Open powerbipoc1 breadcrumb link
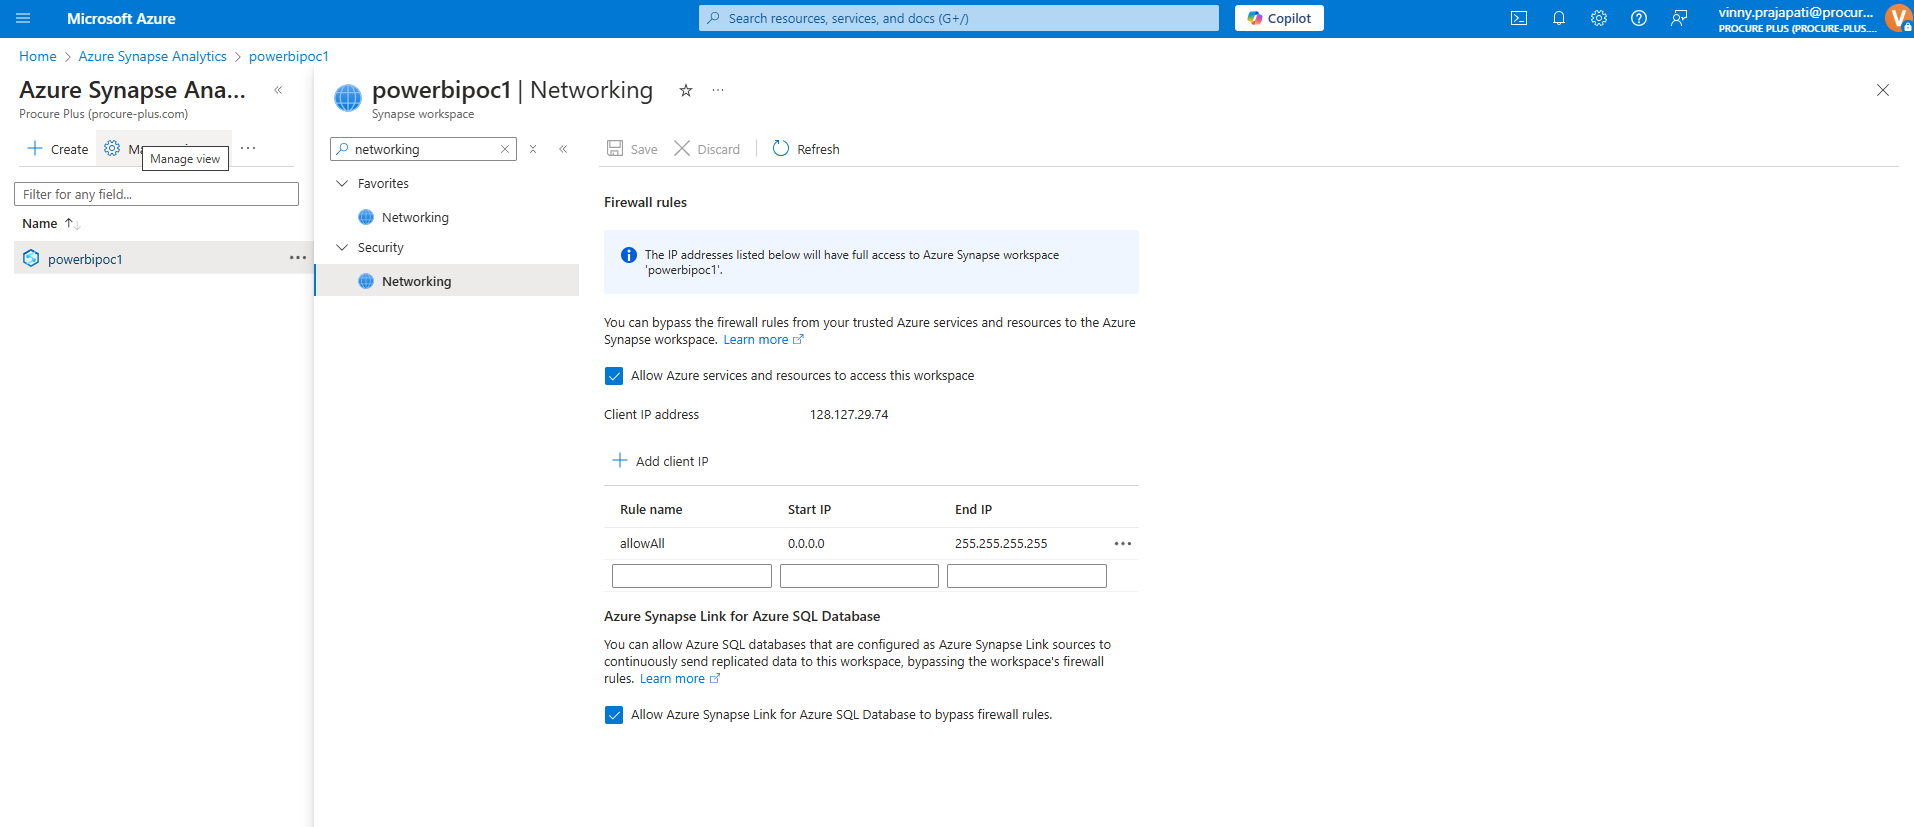The width and height of the screenshot is (1914, 827). [x=289, y=56]
